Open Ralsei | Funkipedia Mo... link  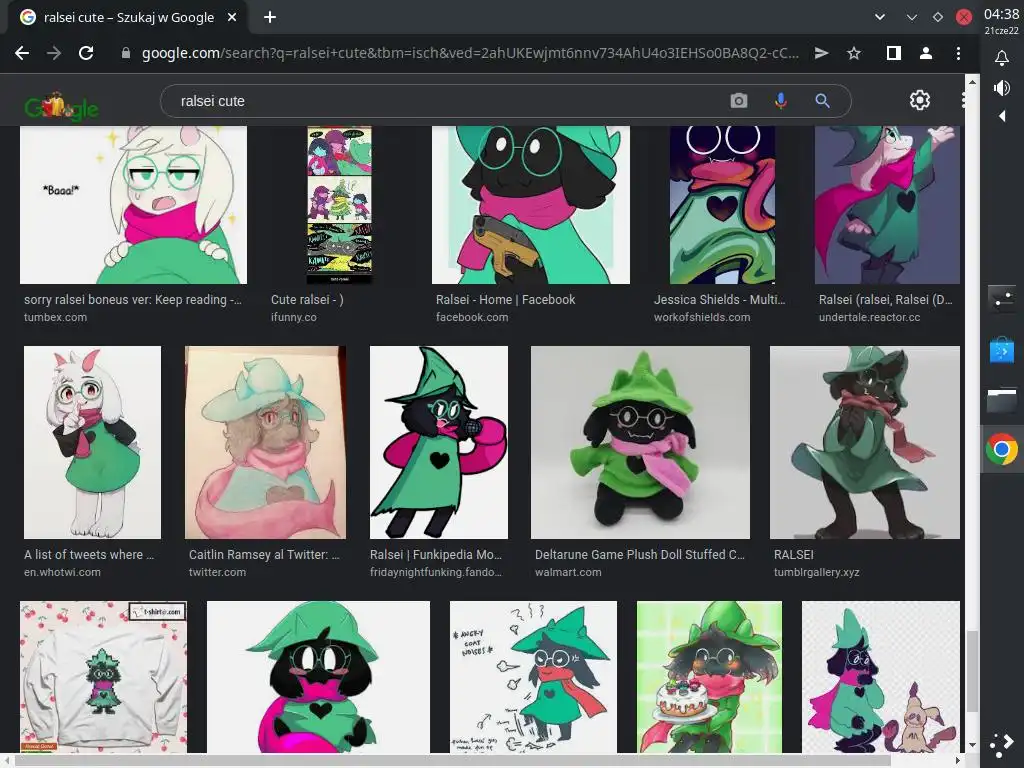(436, 554)
